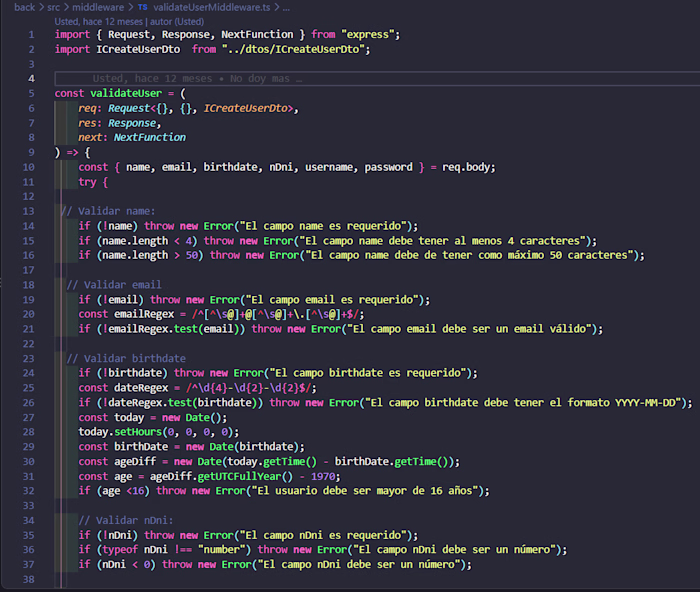Click 'dateRegex' variable declaration on line 25
The width and height of the screenshot is (700, 592).
(x=141, y=388)
